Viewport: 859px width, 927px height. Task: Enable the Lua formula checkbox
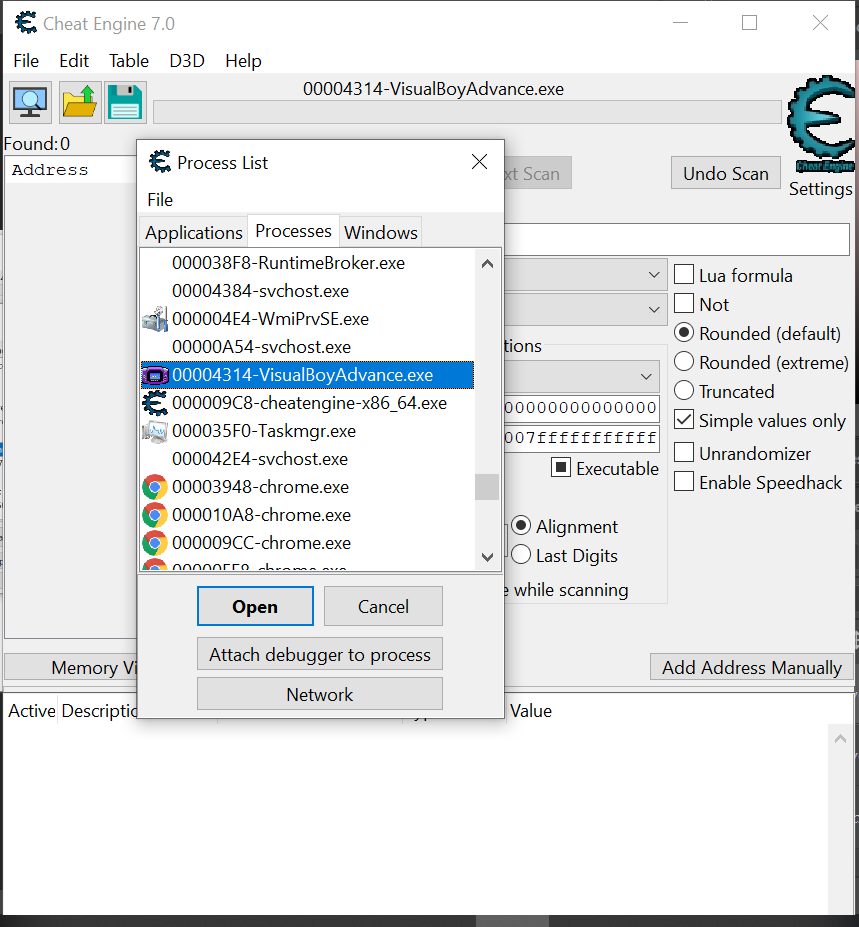tap(684, 275)
